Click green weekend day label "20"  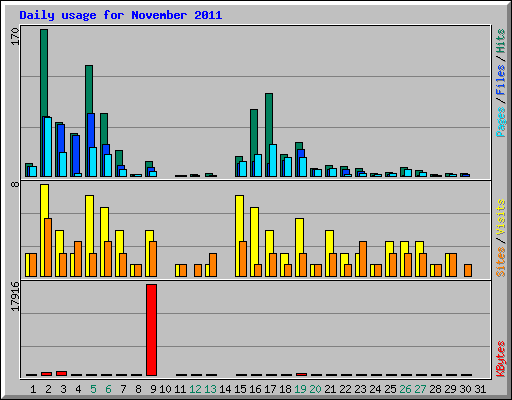click(x=315, y=389)
